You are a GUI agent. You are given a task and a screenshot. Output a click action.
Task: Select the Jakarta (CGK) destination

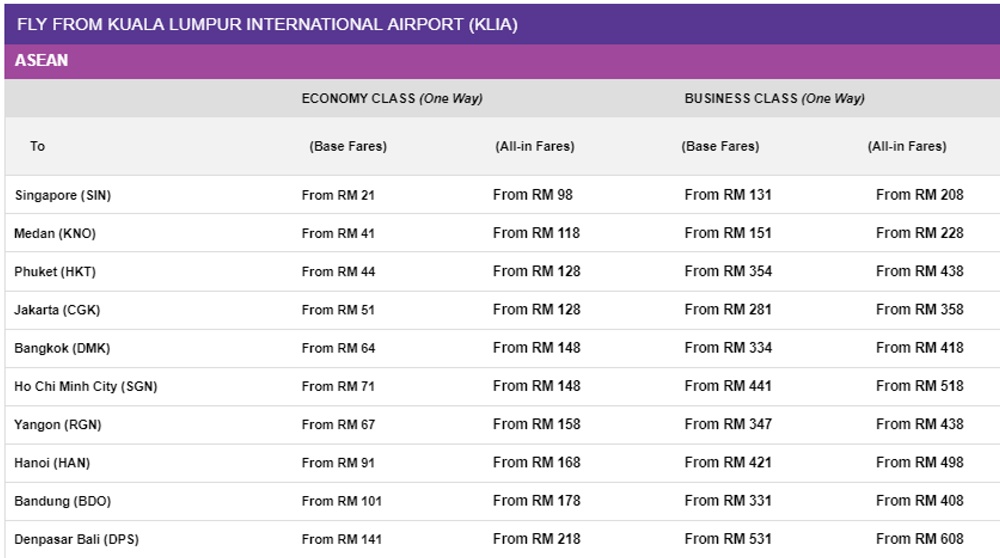pyautogui.click(x=57, y=310)
